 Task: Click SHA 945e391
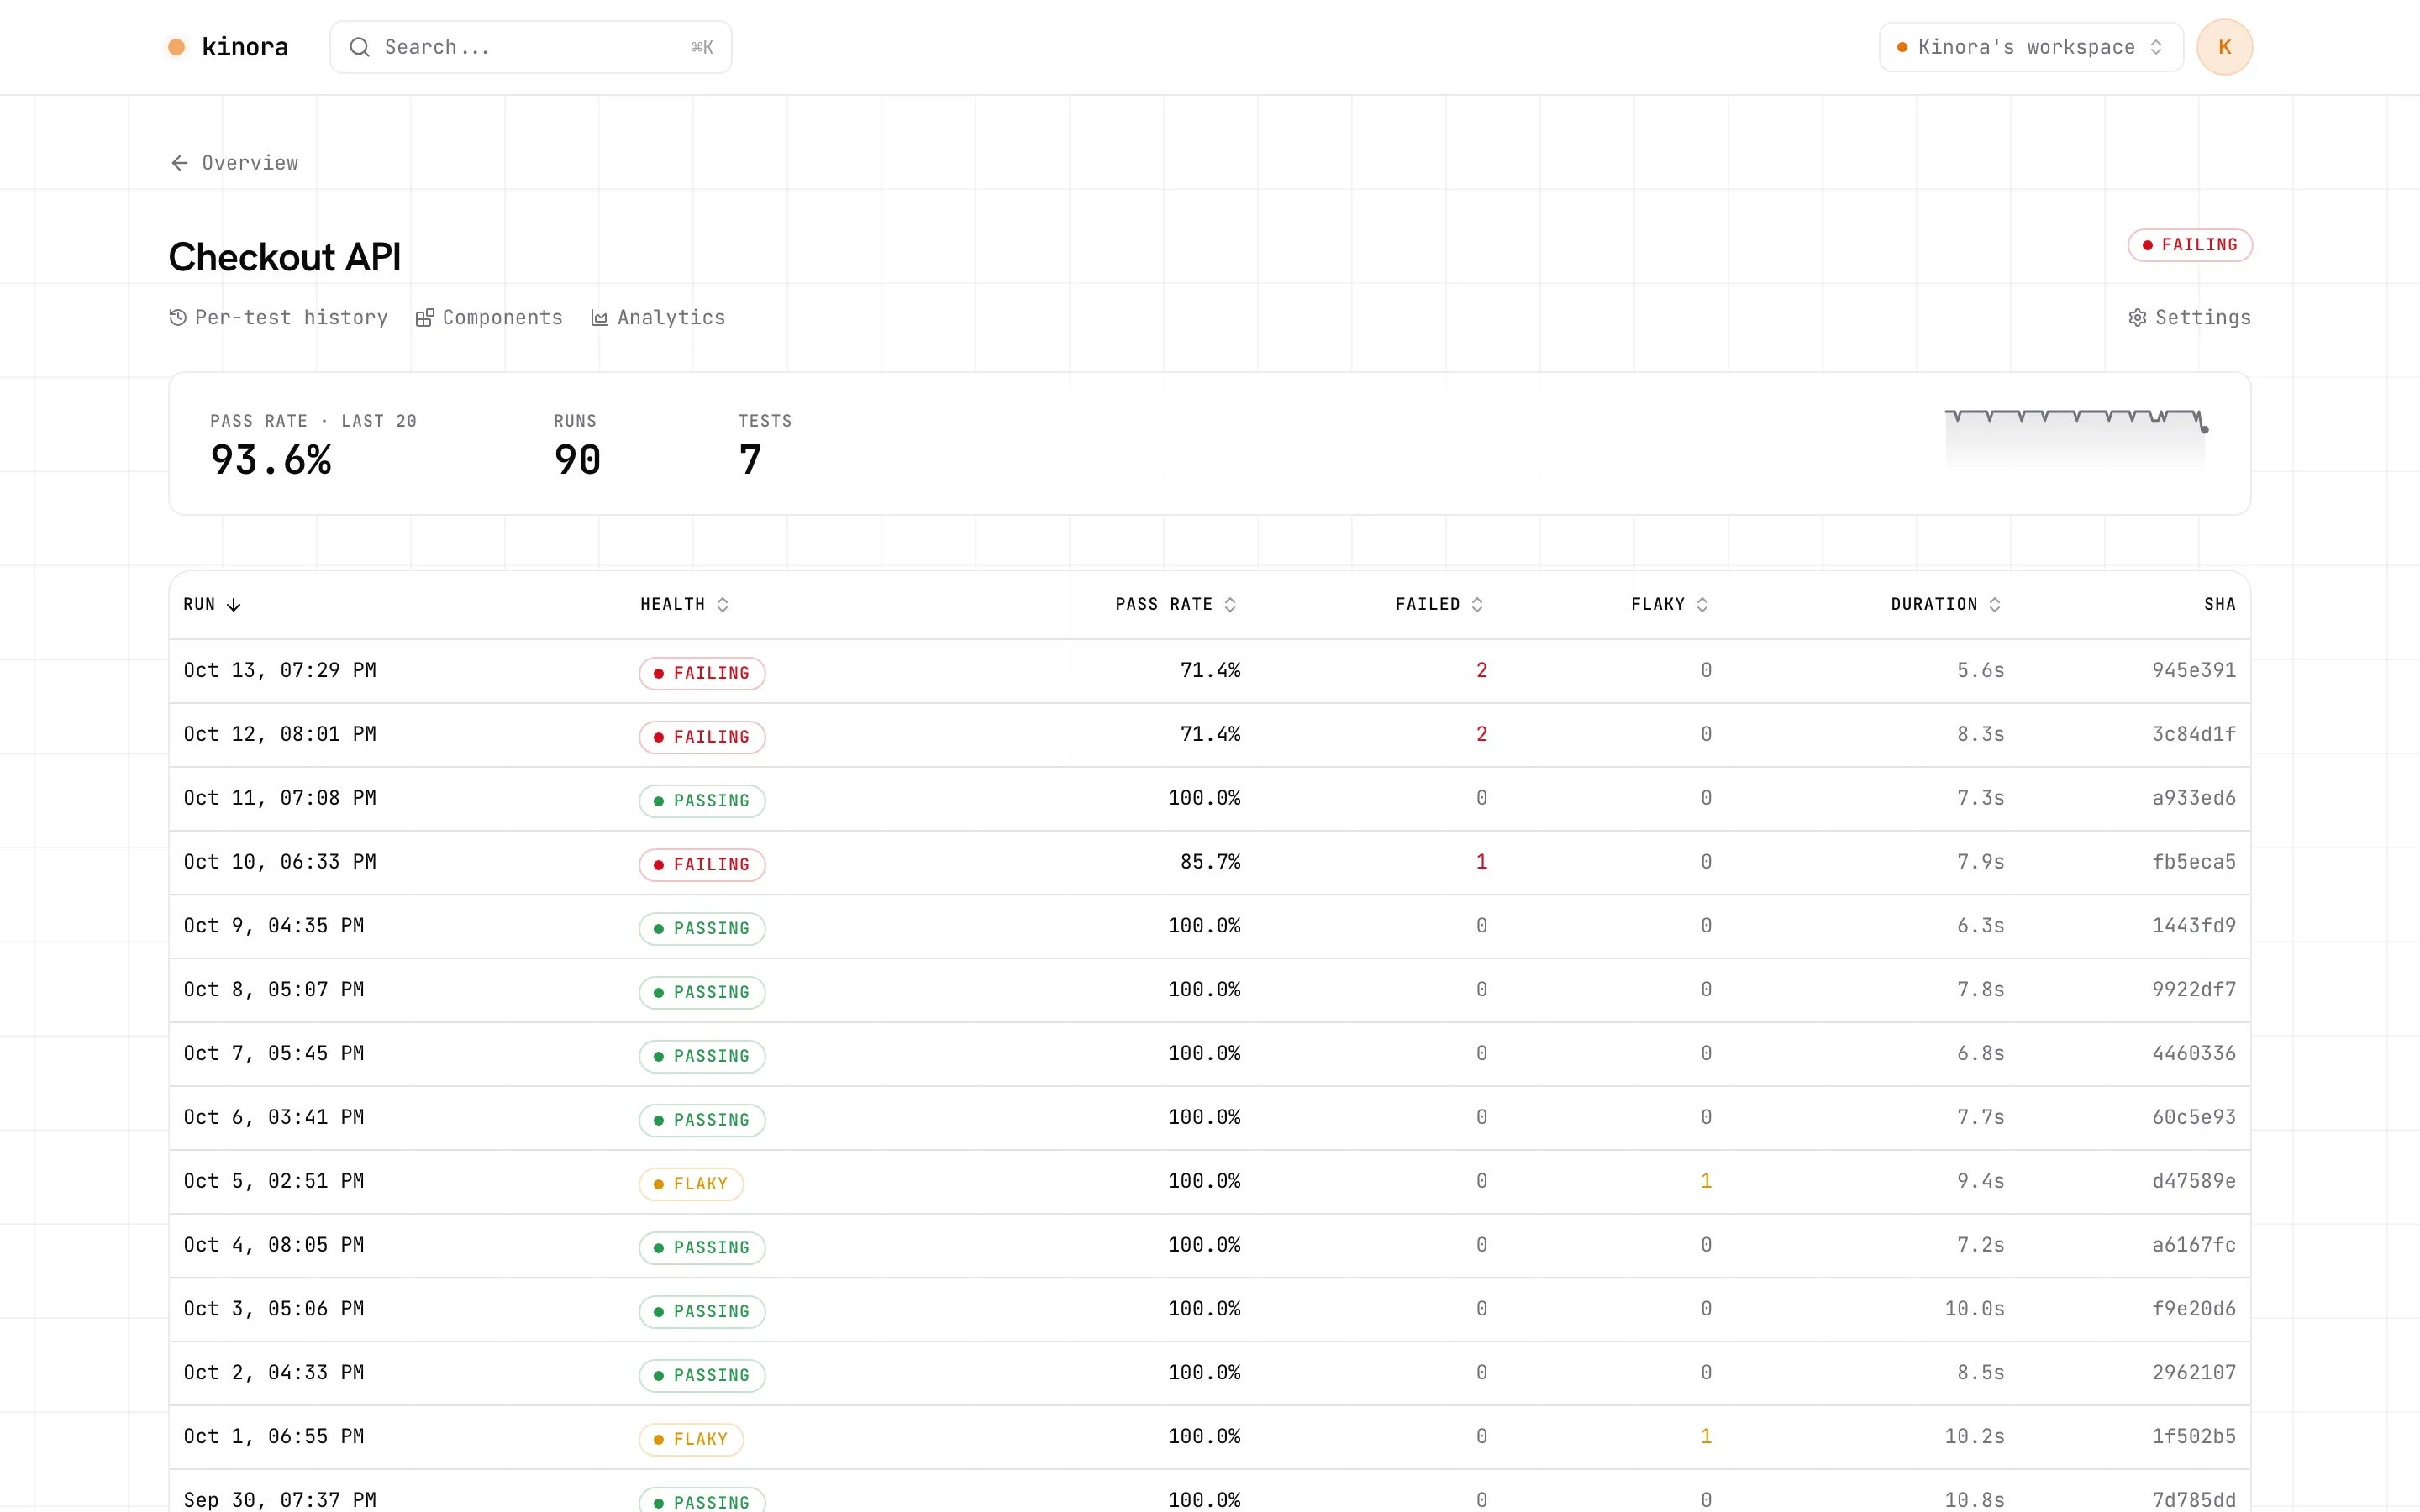pos(2193,671)
